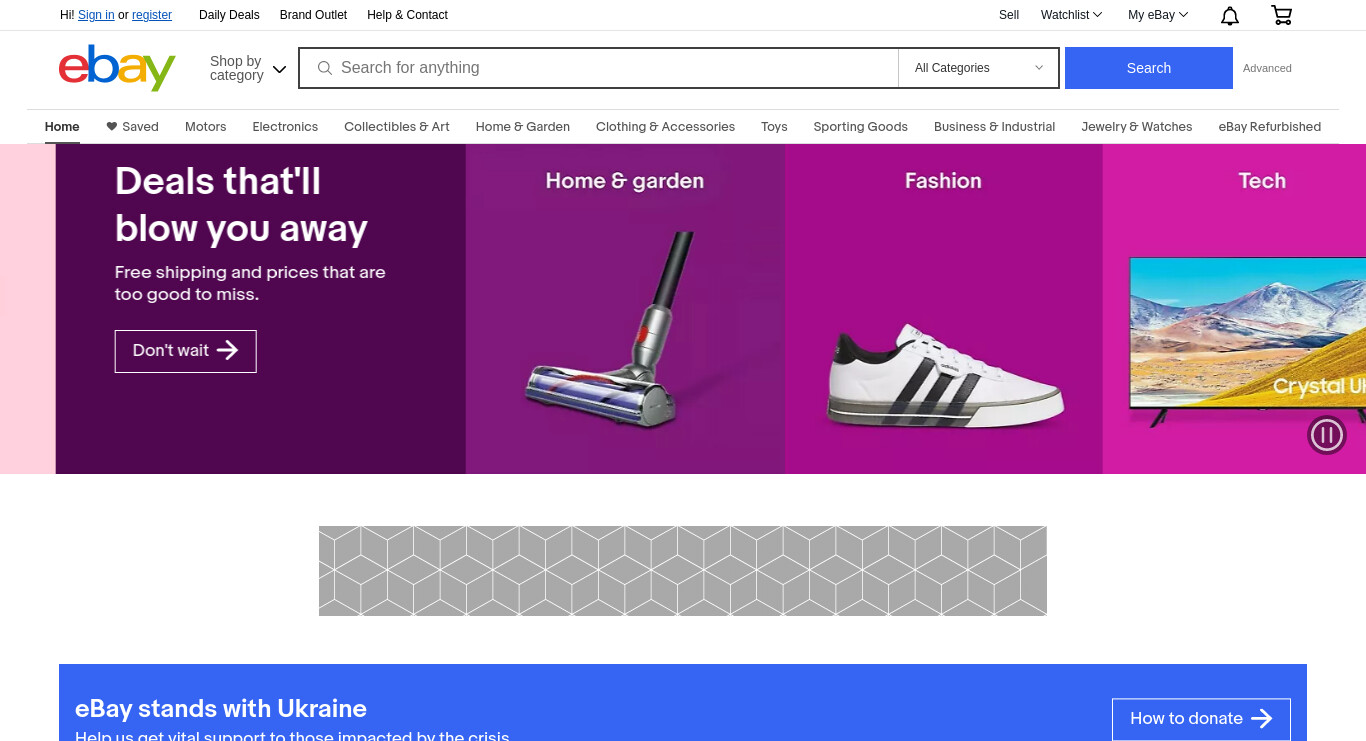
Task: Click the 'eBay stands with Ukraine' heading
Action: tap(221, 709)
